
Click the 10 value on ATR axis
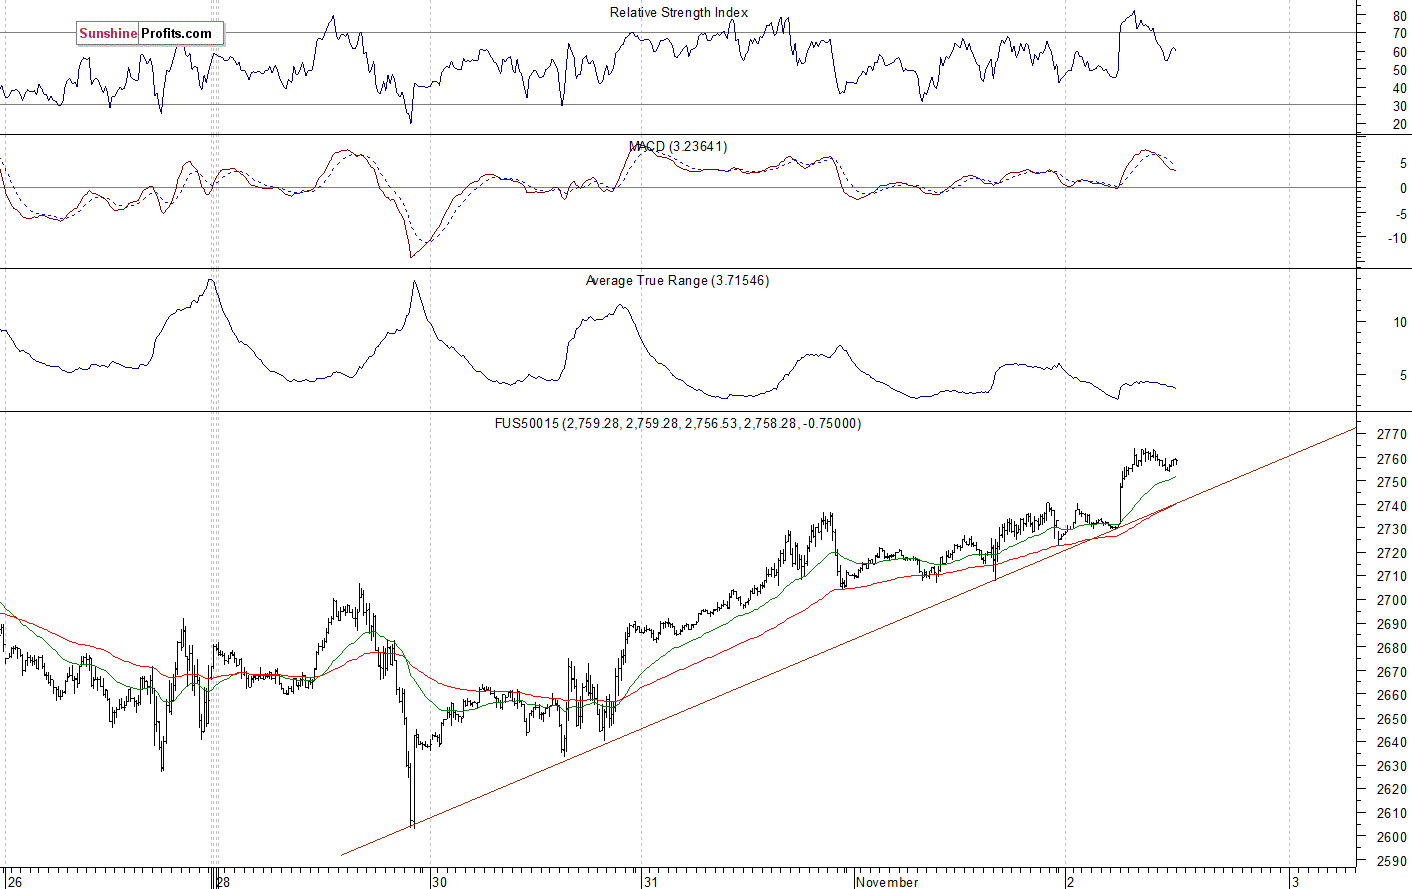pos(1399,323)
